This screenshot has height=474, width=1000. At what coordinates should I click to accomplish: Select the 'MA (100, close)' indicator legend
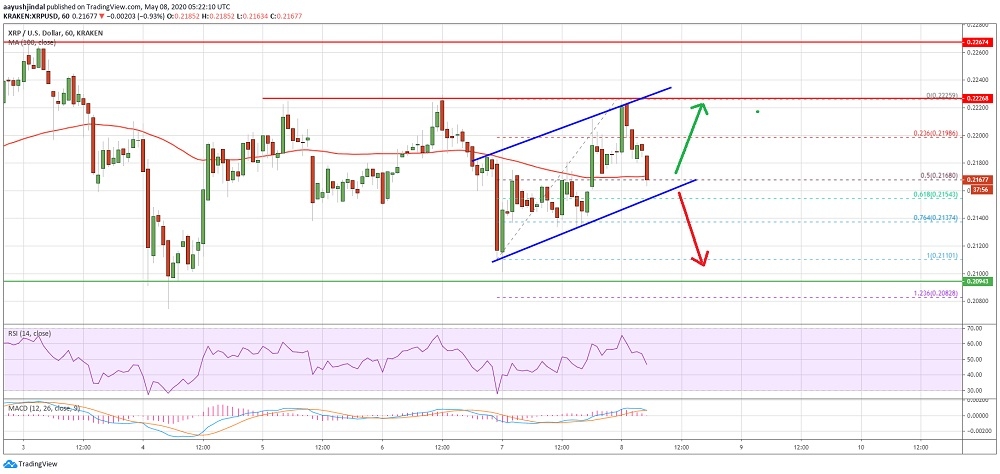[31, 42]
